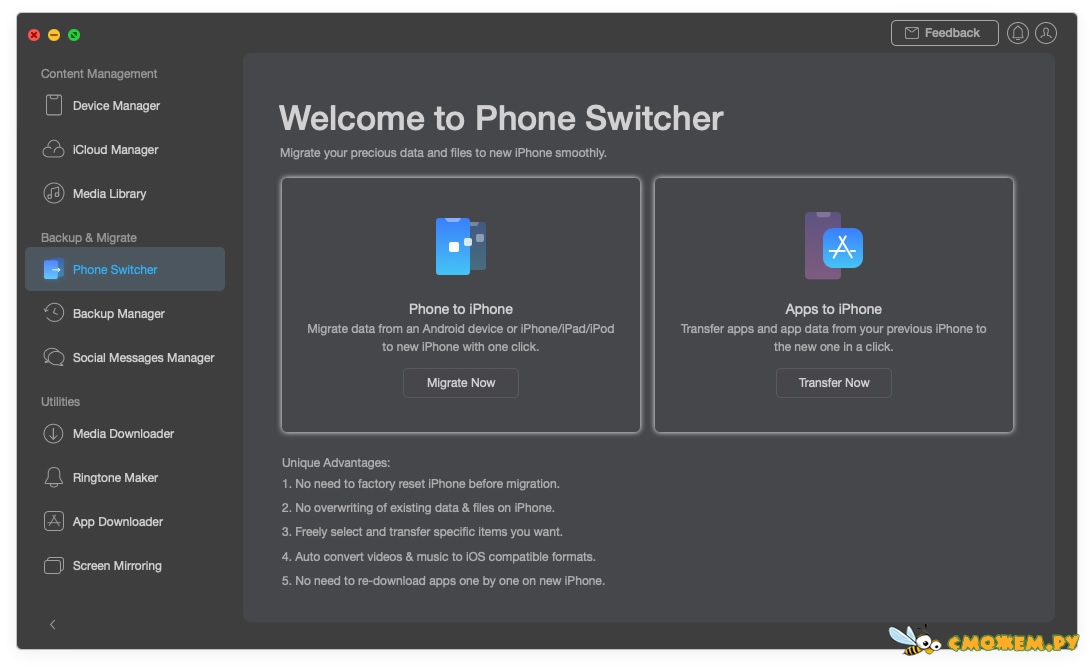Collapse the sidebar with the left chevron
Image resolution: width=1090 pixels, height=667 pixels.
[x=53, y=624]
